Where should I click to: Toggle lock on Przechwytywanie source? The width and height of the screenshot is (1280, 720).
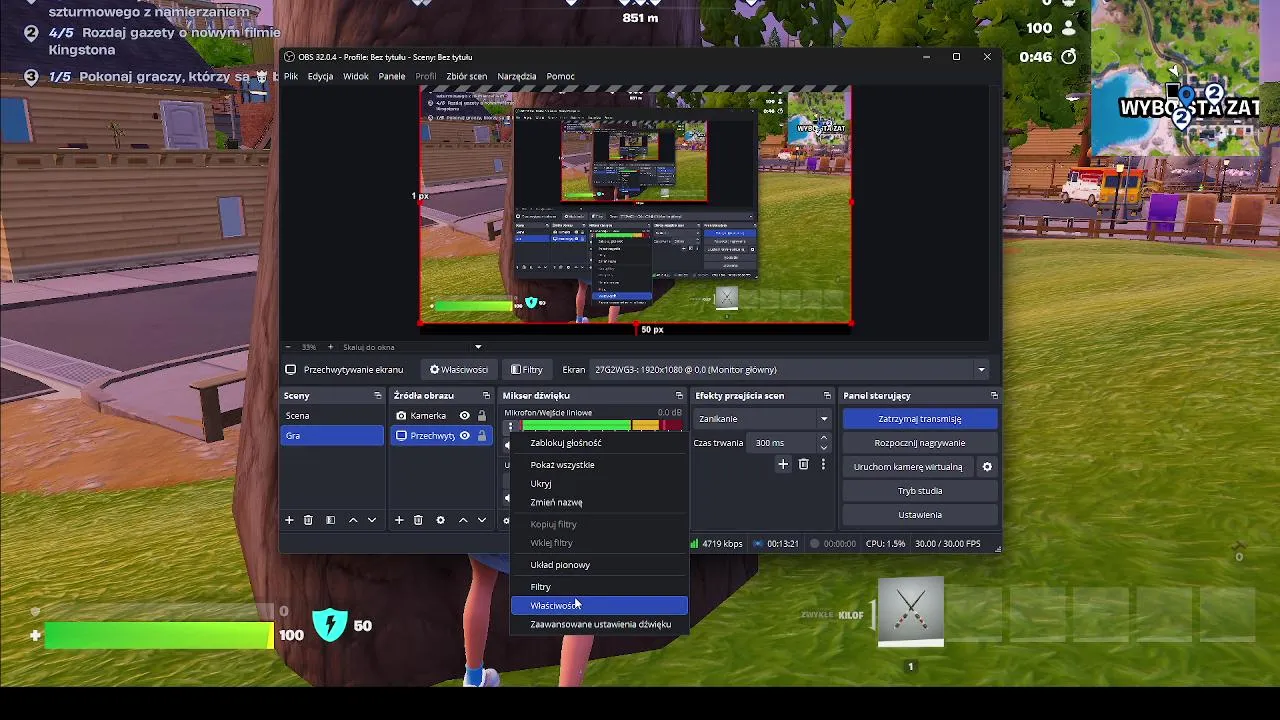point(481,436)
